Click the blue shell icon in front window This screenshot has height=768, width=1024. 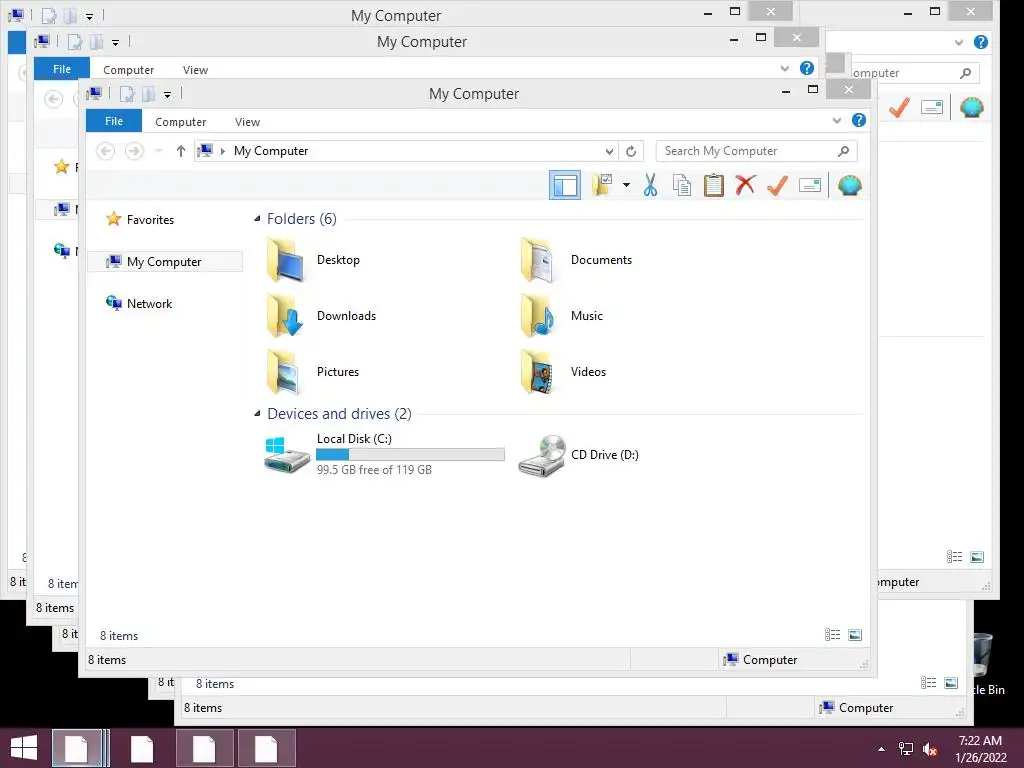click(850, 185)
